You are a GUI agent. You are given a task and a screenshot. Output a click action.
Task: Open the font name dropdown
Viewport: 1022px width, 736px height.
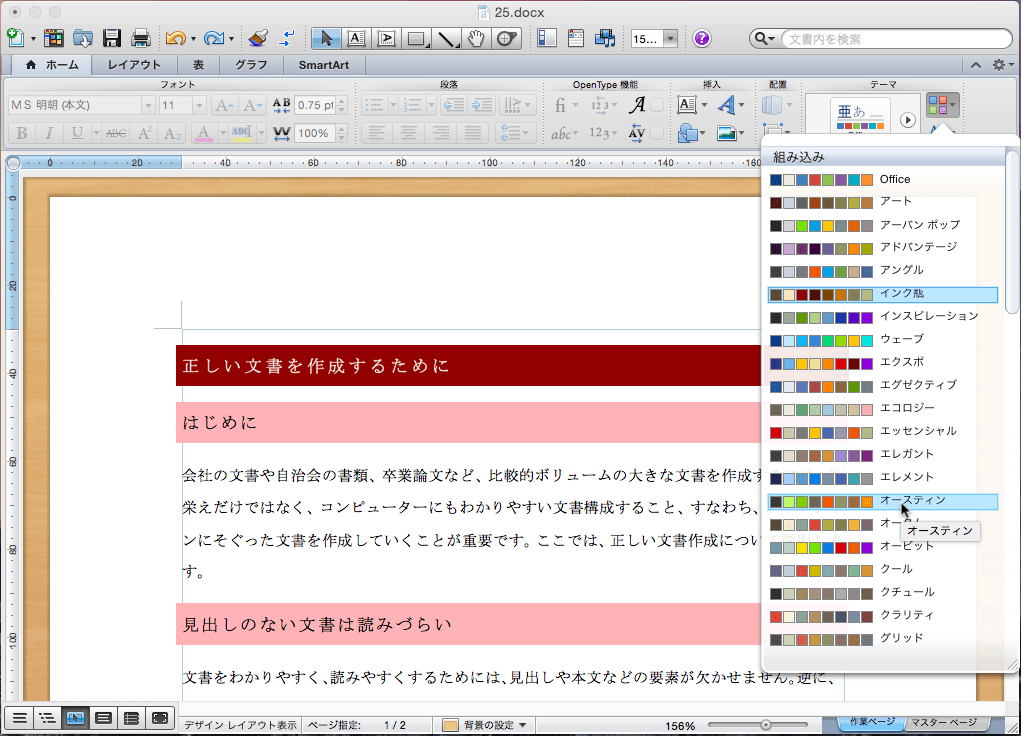point(148,105)
